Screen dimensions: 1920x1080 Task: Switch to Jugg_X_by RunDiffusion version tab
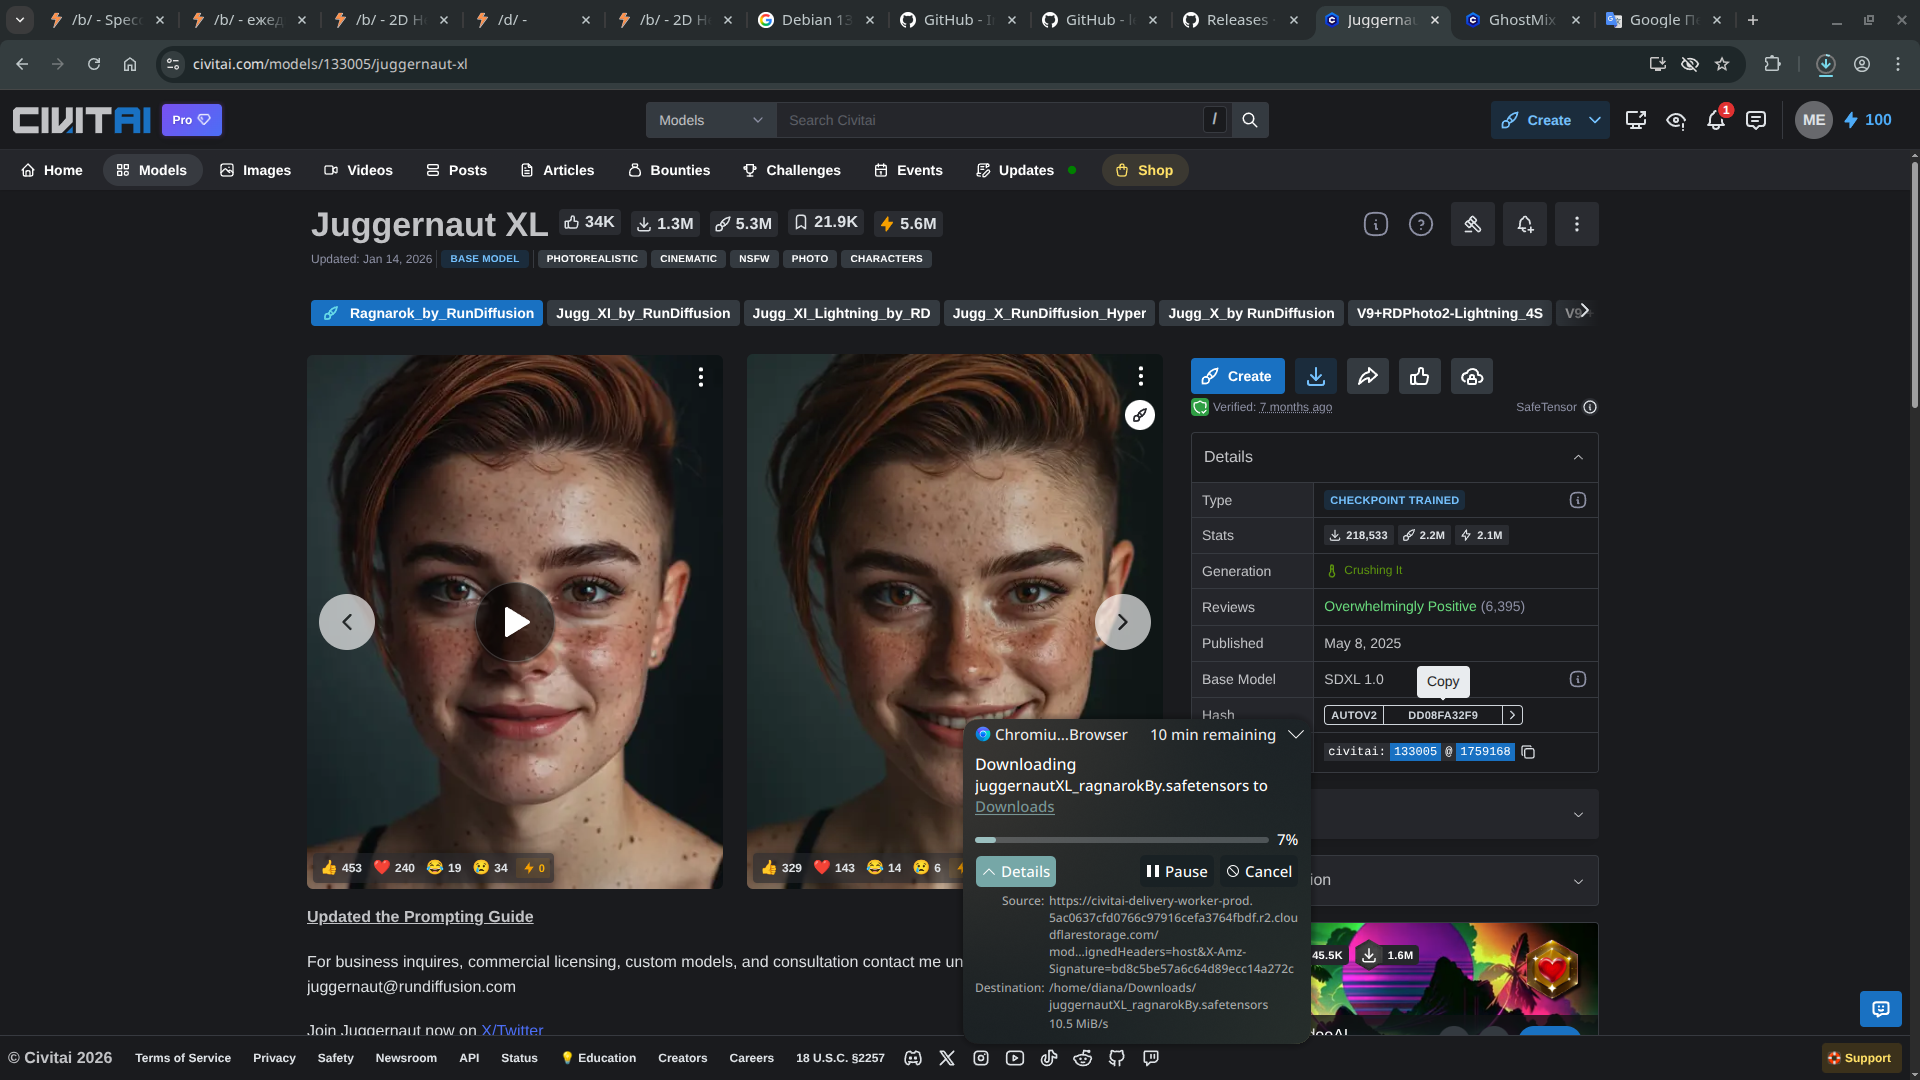[1251, 313]
